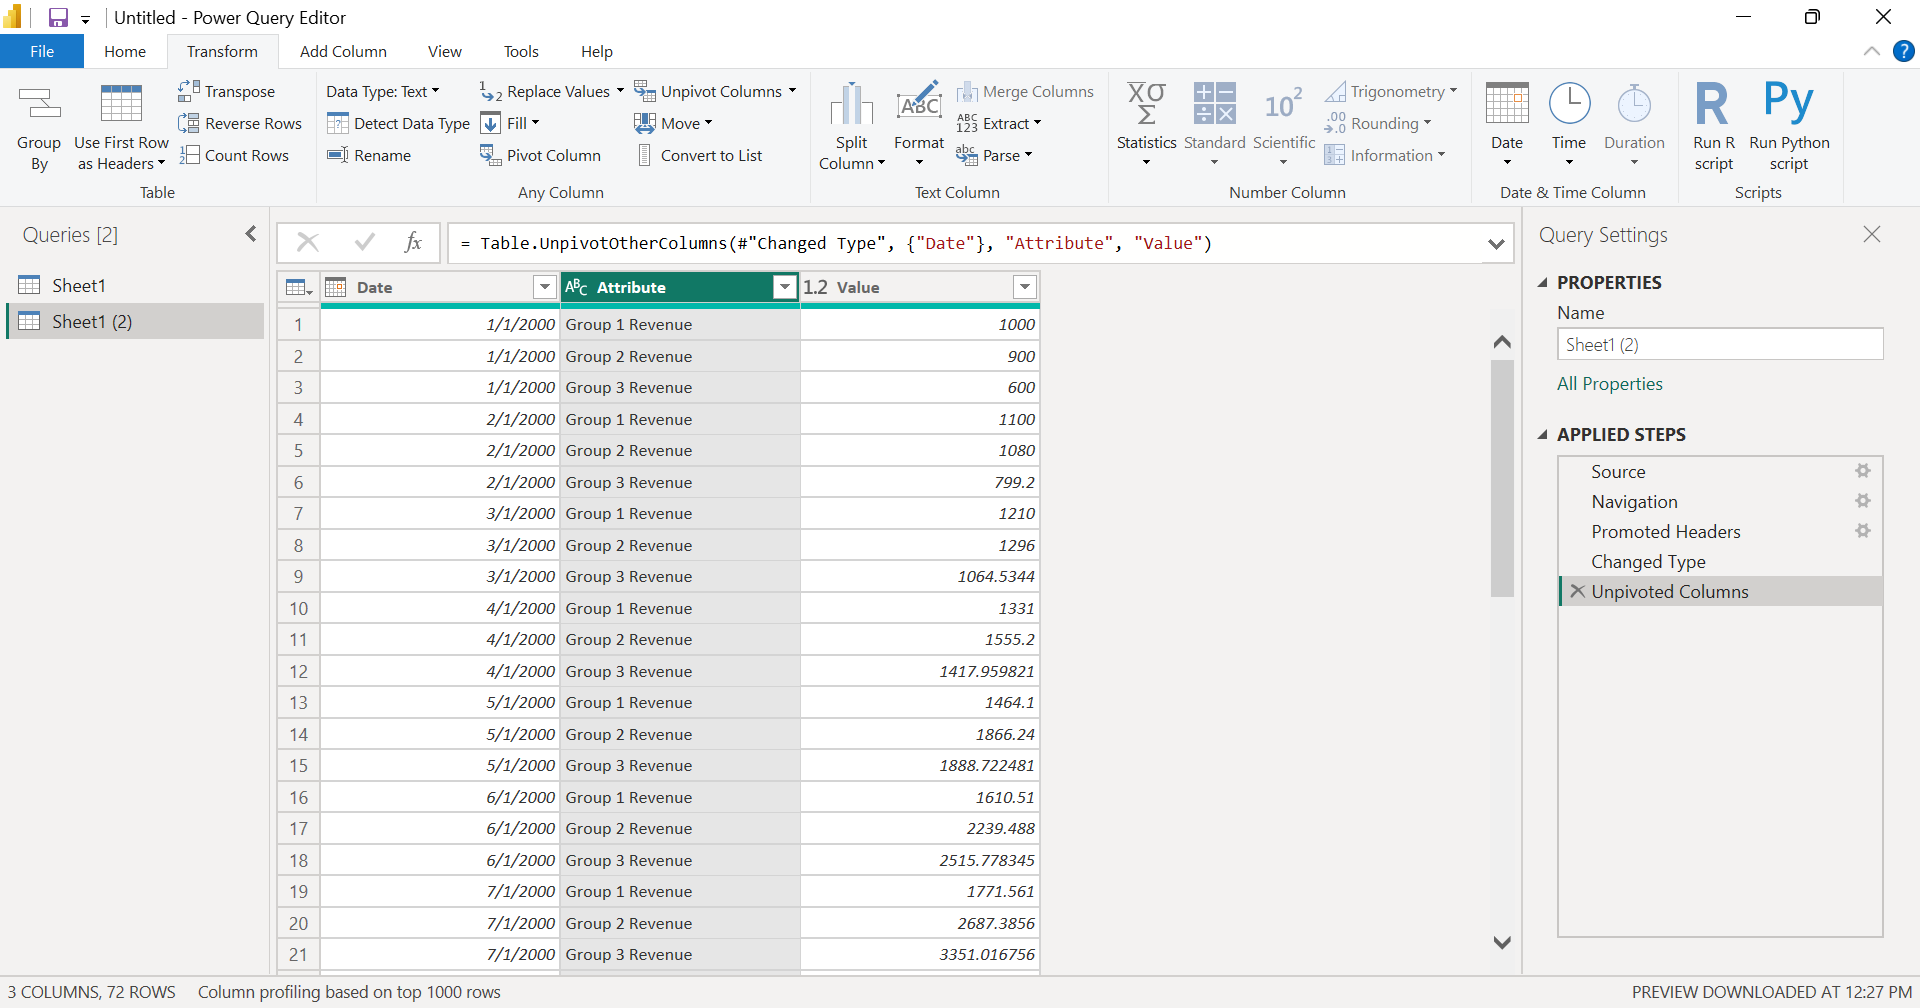
Task: Click Run R script
Action: coord(1714,125)
